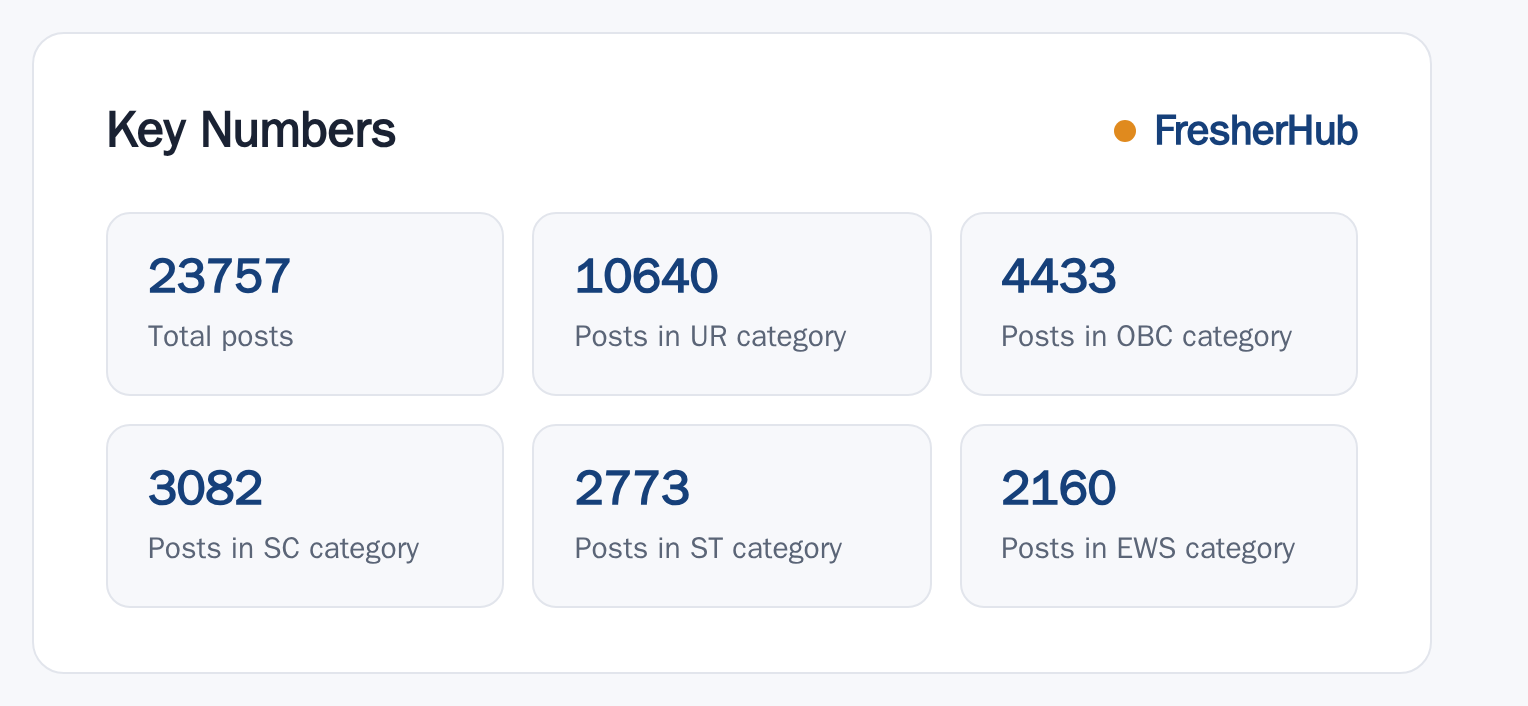Select the 3082 number
Screen dimensions: 1528x706
point(205,488)
